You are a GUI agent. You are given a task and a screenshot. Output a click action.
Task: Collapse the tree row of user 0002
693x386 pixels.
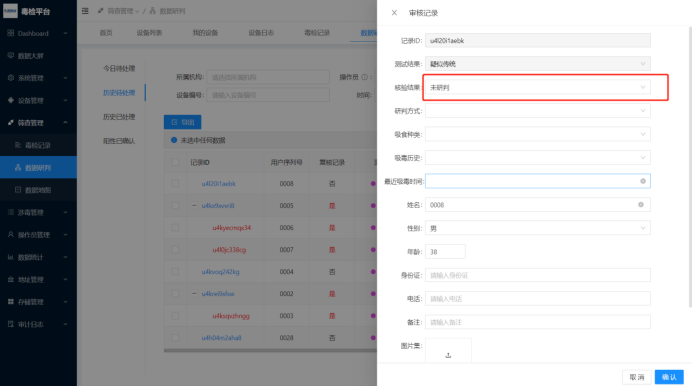click(x=194, y=294)
